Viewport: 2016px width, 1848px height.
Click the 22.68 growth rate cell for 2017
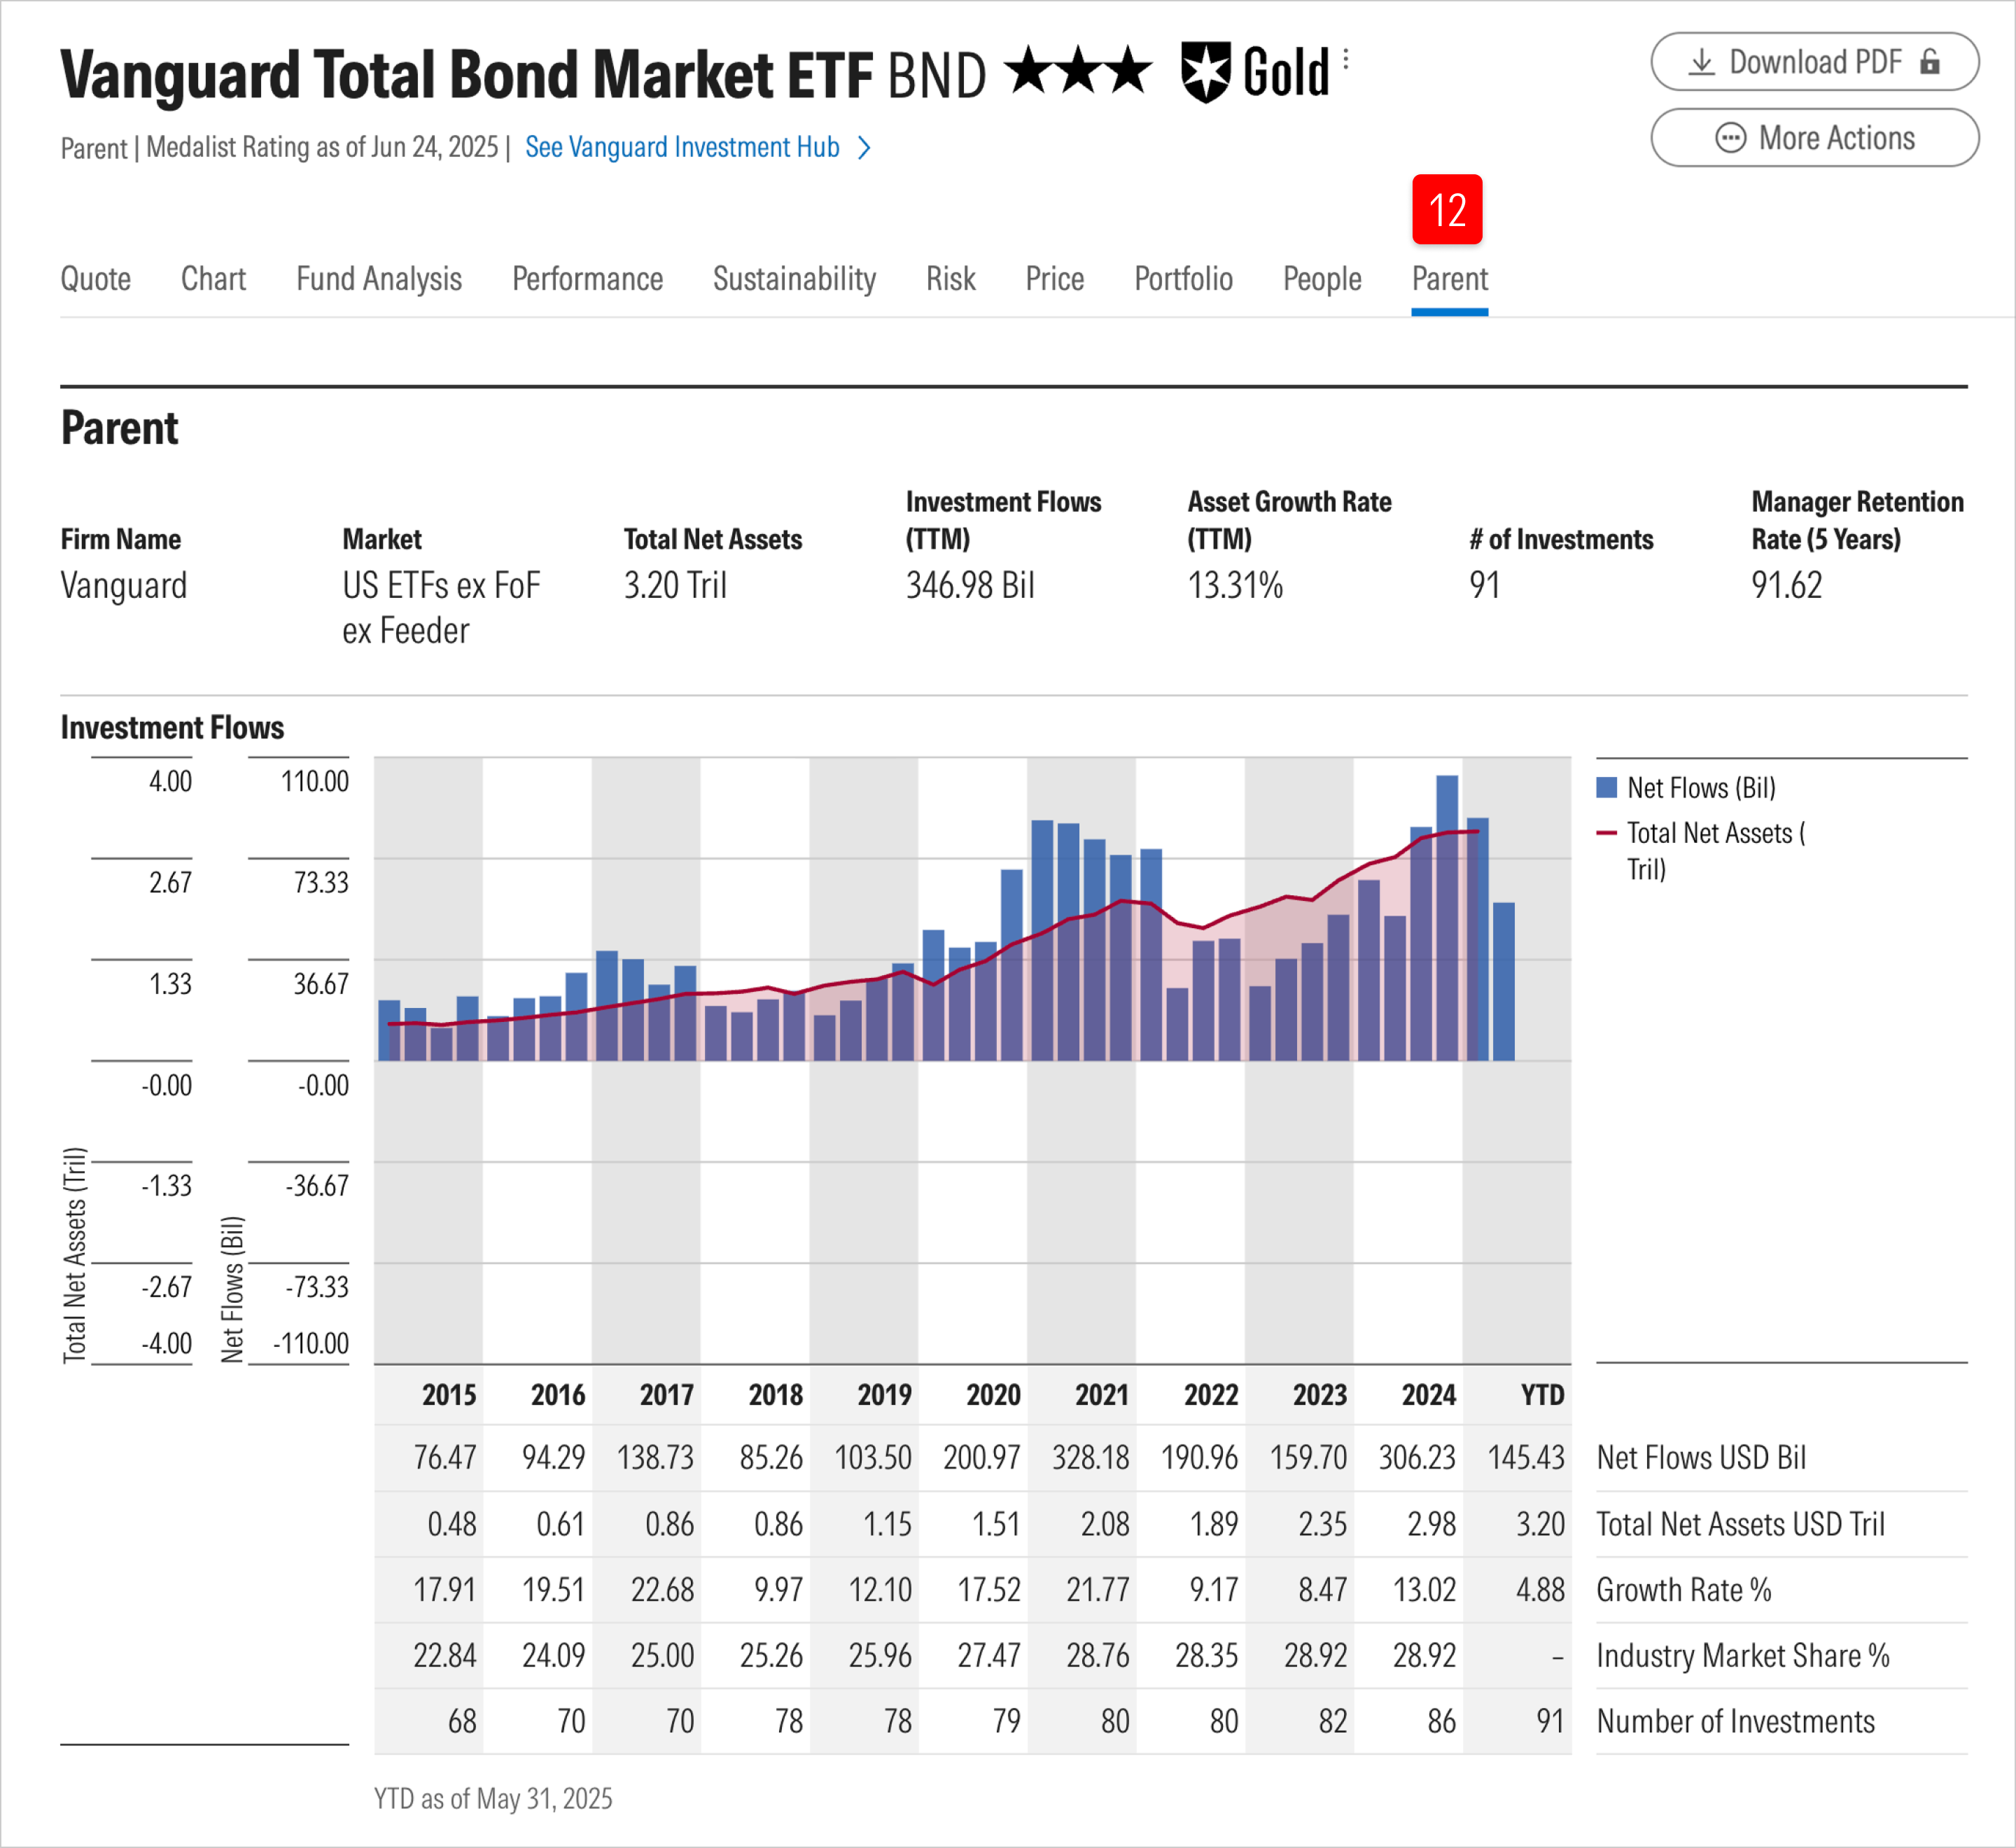click(x=662, y=1590)
